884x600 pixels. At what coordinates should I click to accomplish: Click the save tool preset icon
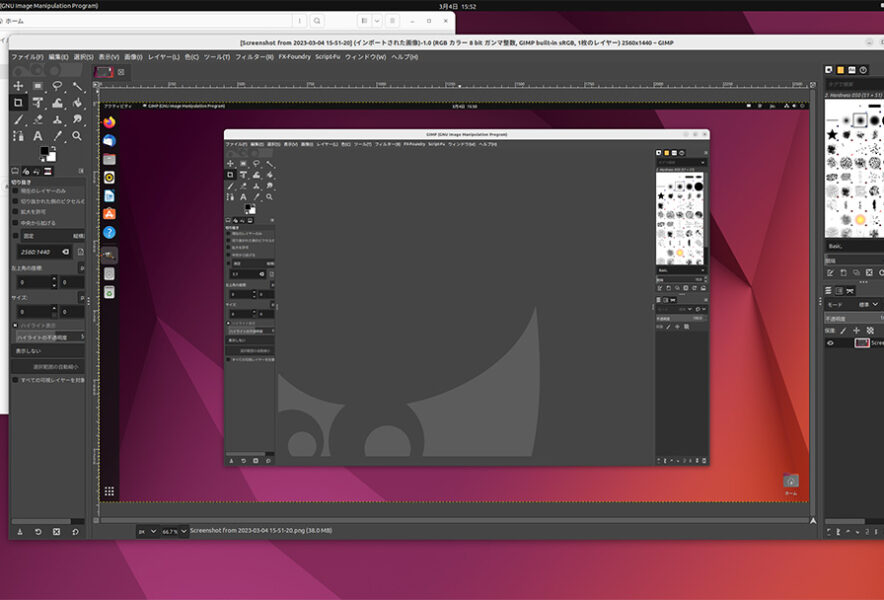20,532
